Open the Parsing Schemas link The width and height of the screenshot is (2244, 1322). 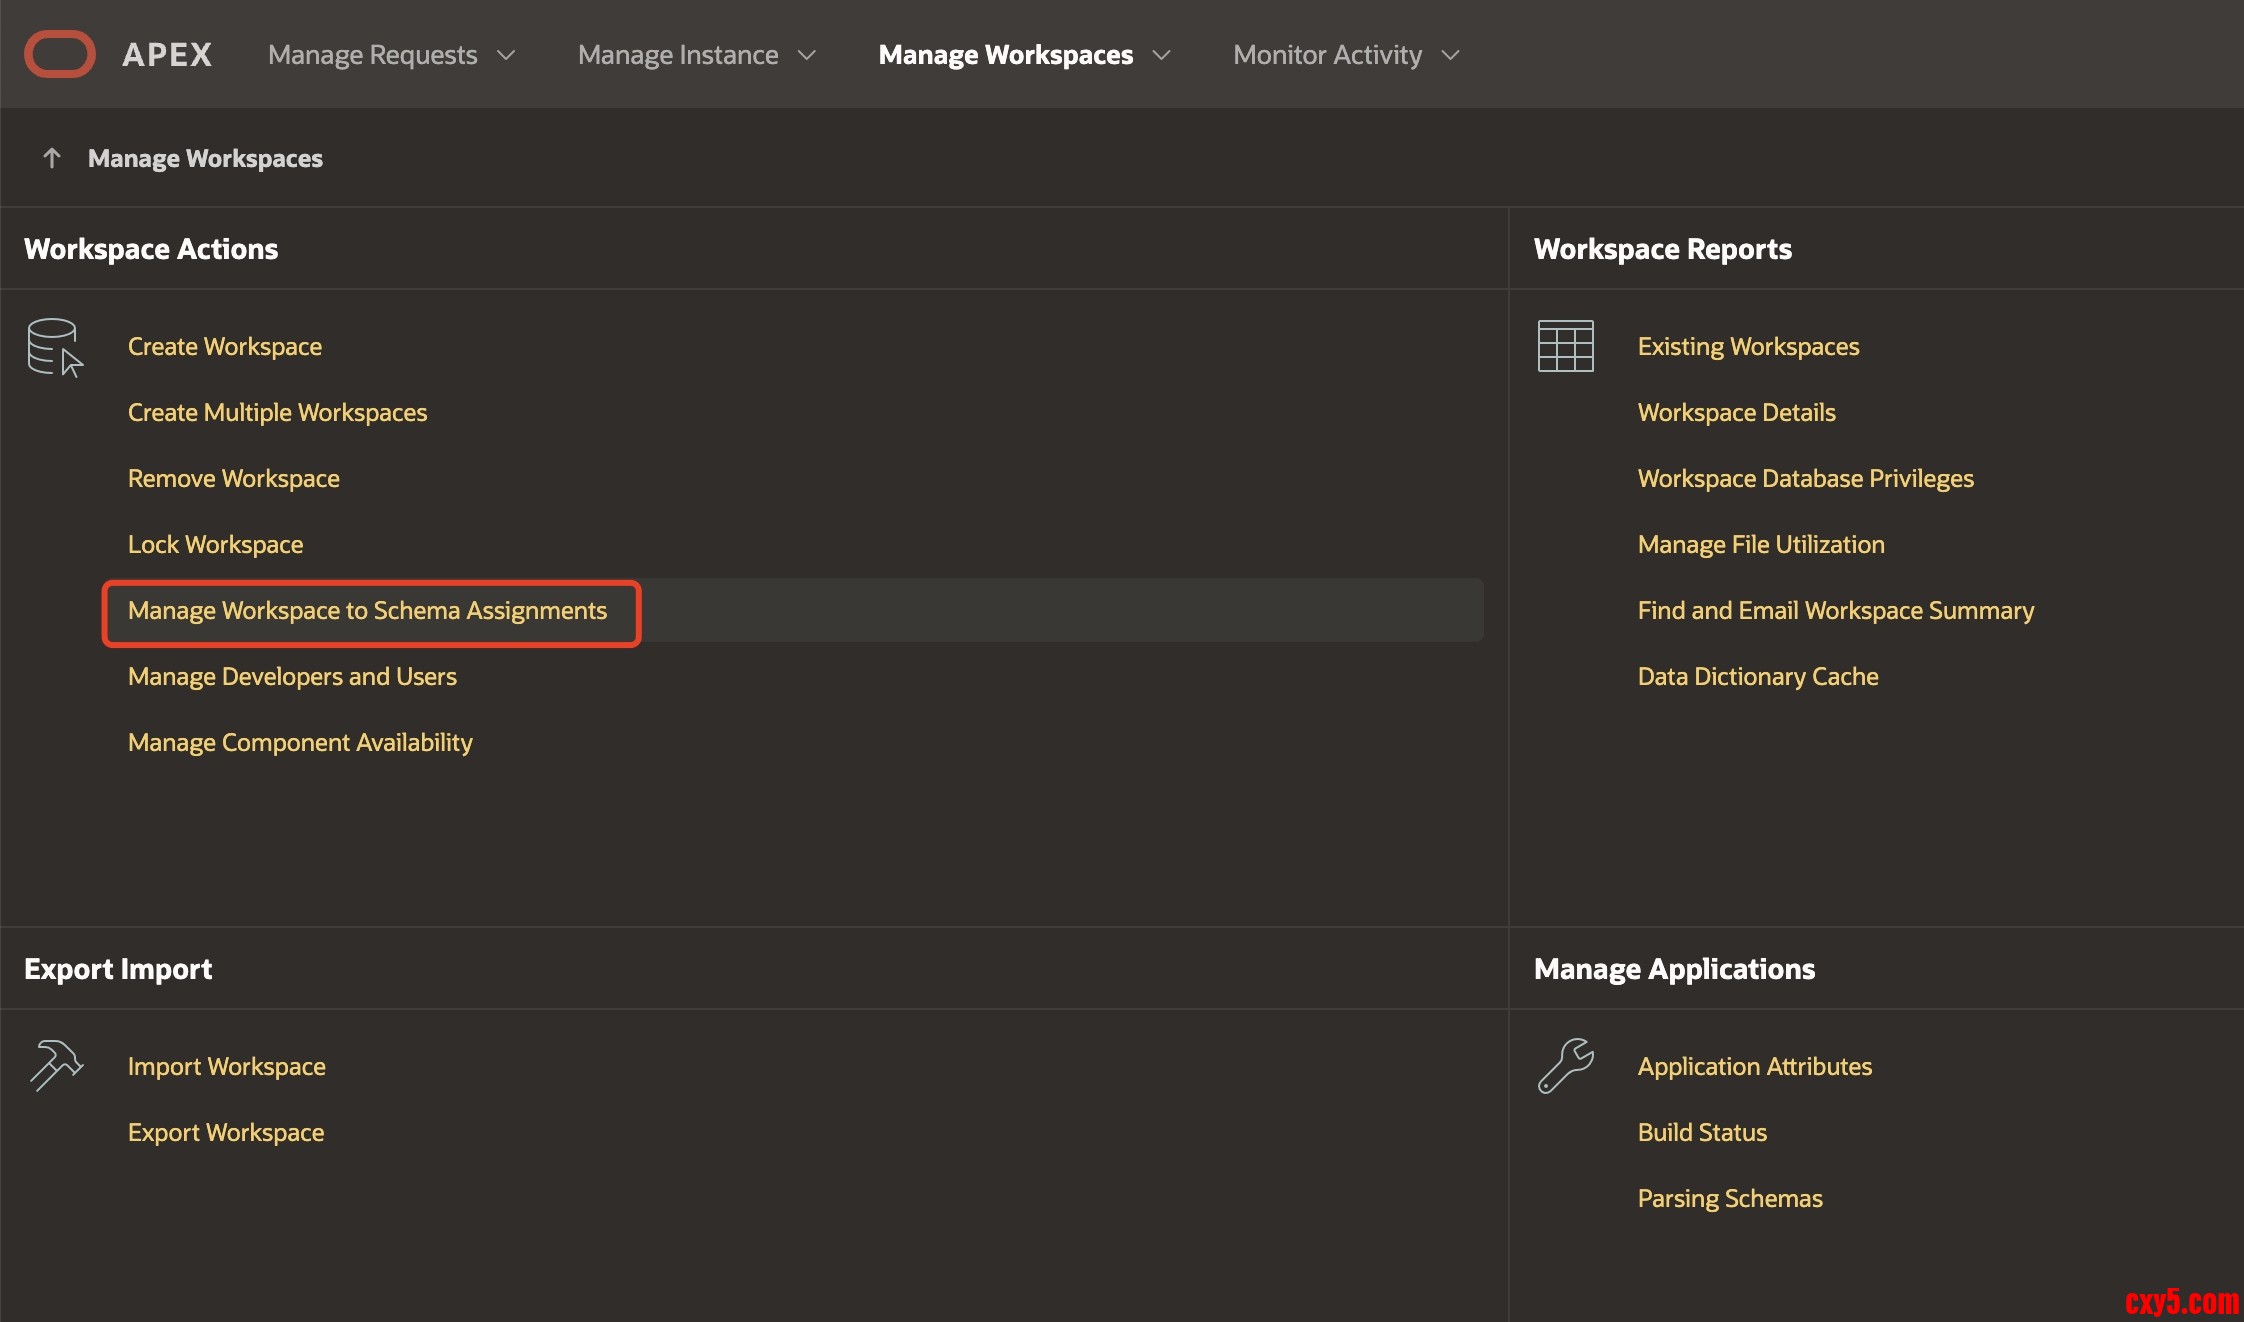[1730, 1198]
